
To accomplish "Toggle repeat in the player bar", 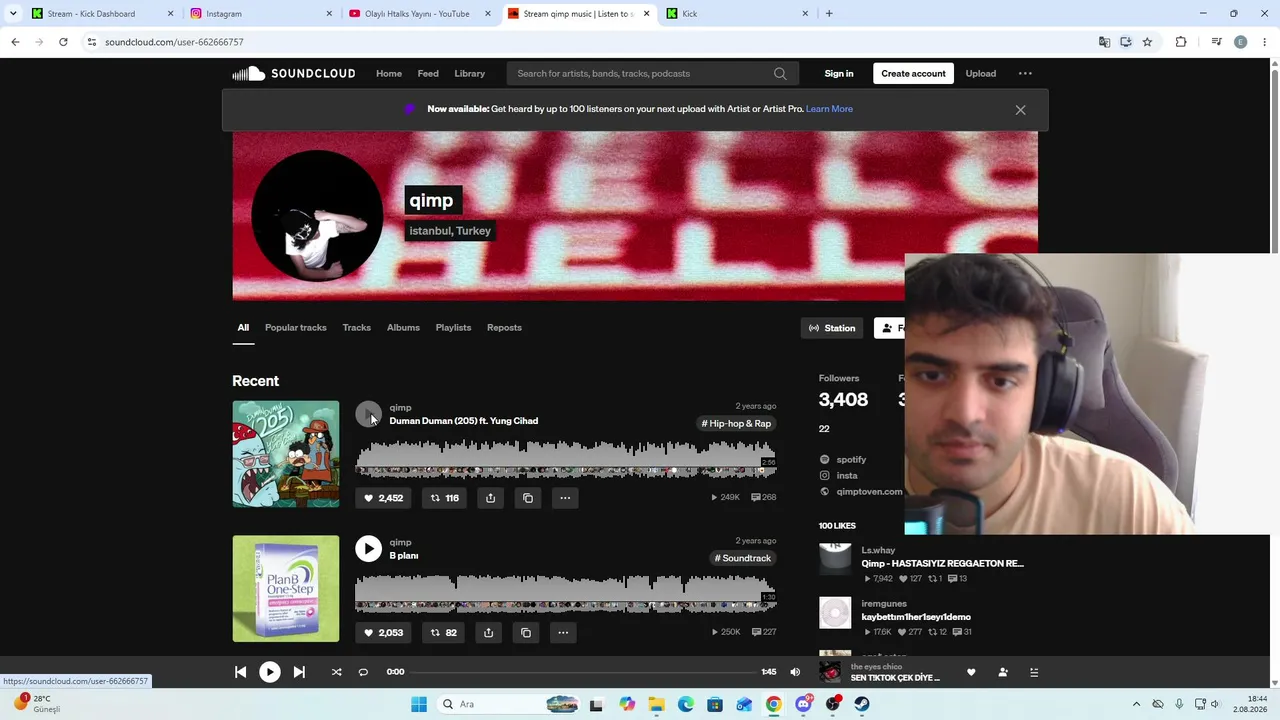I will pyautogui.click(x=363, y=672).
